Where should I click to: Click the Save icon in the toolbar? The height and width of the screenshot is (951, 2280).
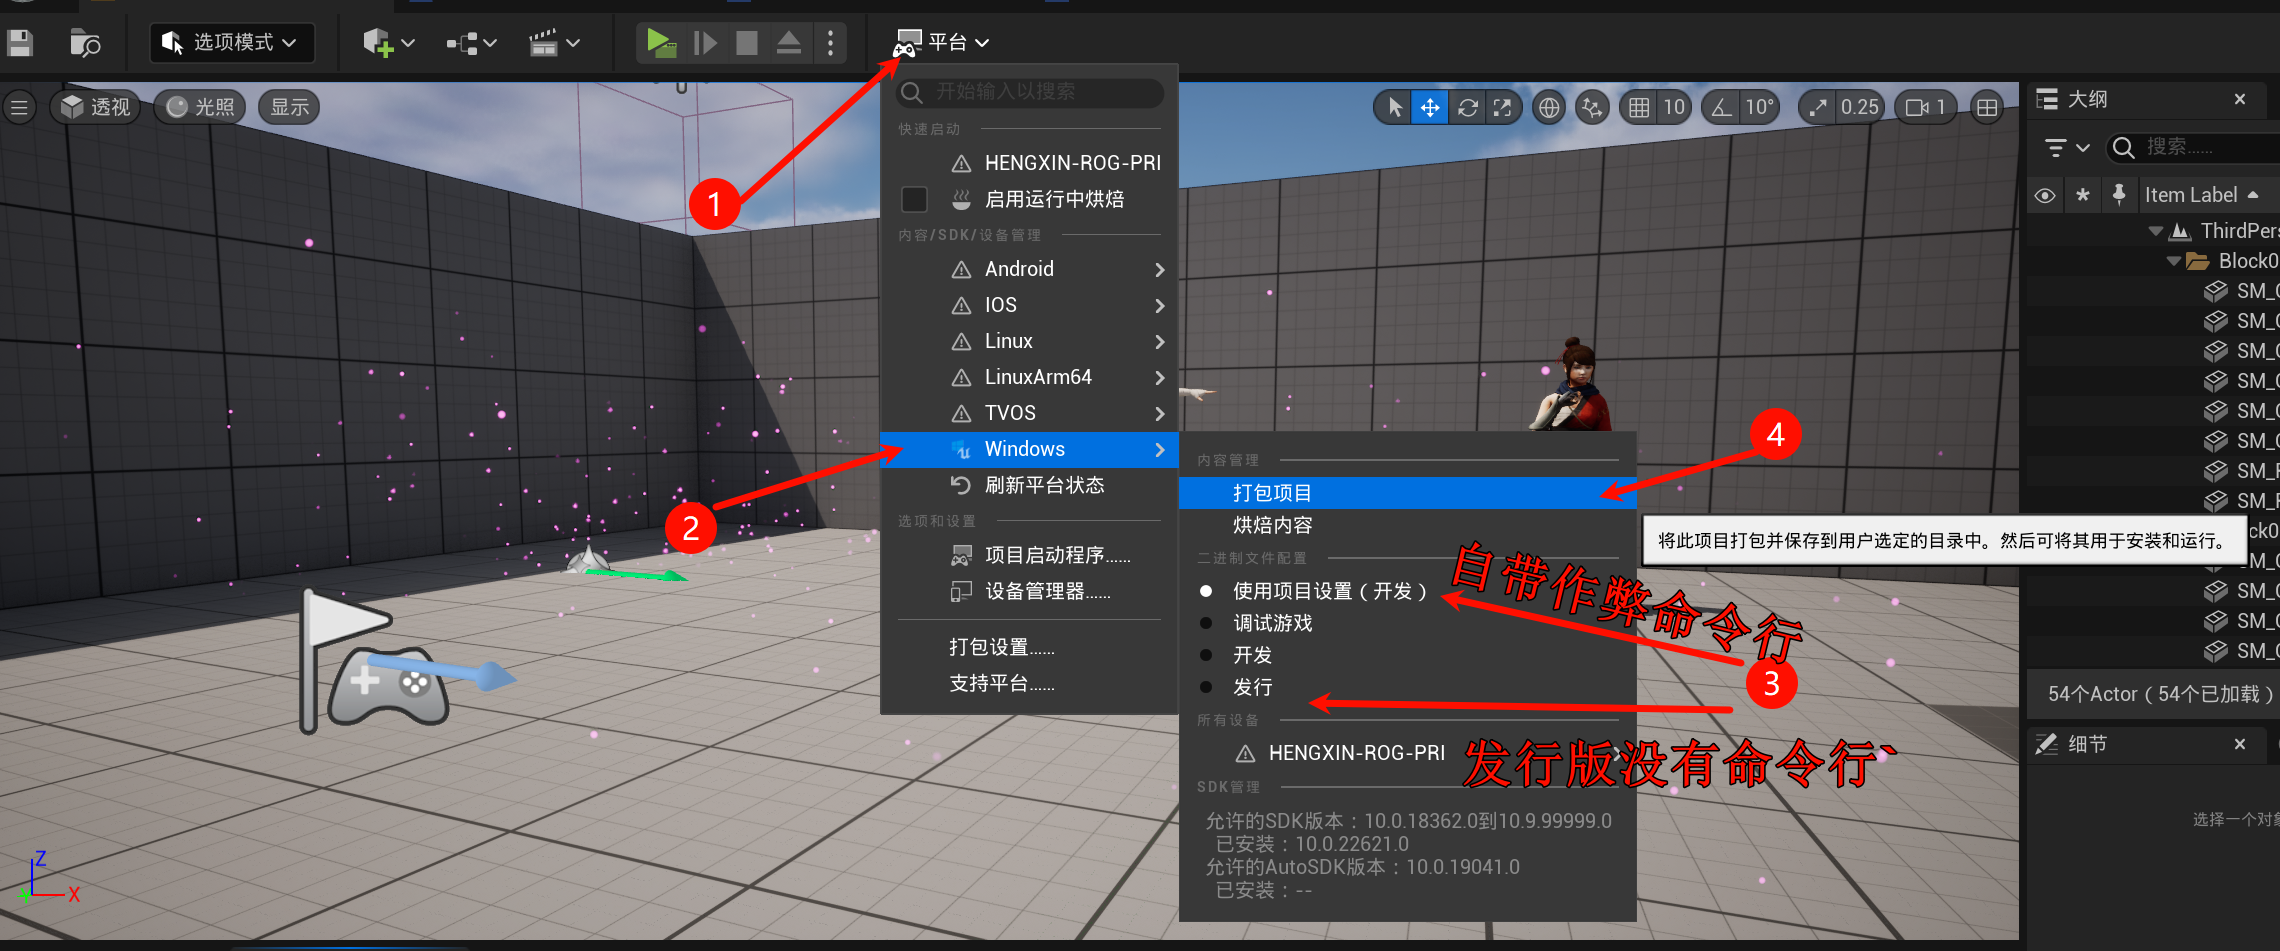20,42
